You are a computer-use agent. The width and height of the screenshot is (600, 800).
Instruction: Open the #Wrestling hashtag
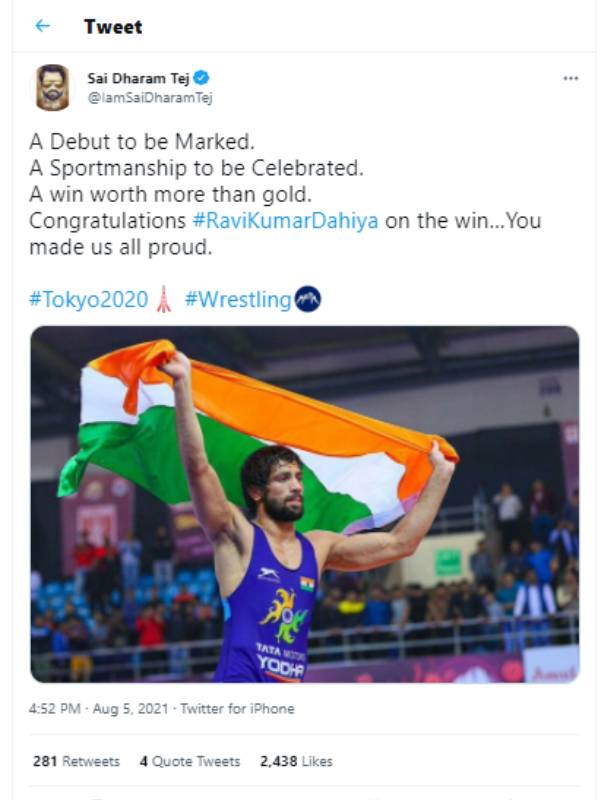(x=238, y=299)
